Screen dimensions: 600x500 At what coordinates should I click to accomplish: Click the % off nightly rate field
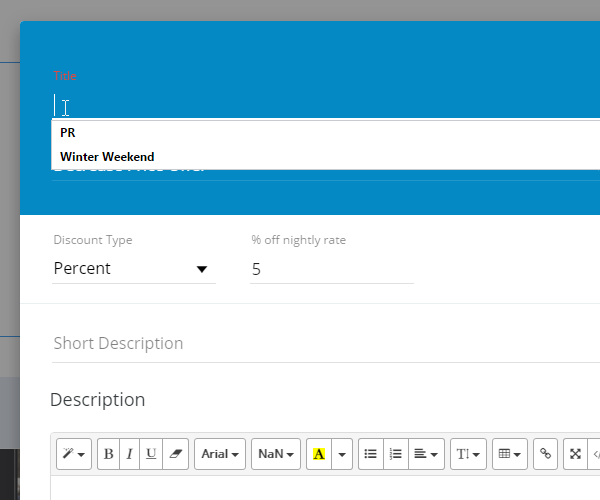pyautogui.click(x=332, y=269)
